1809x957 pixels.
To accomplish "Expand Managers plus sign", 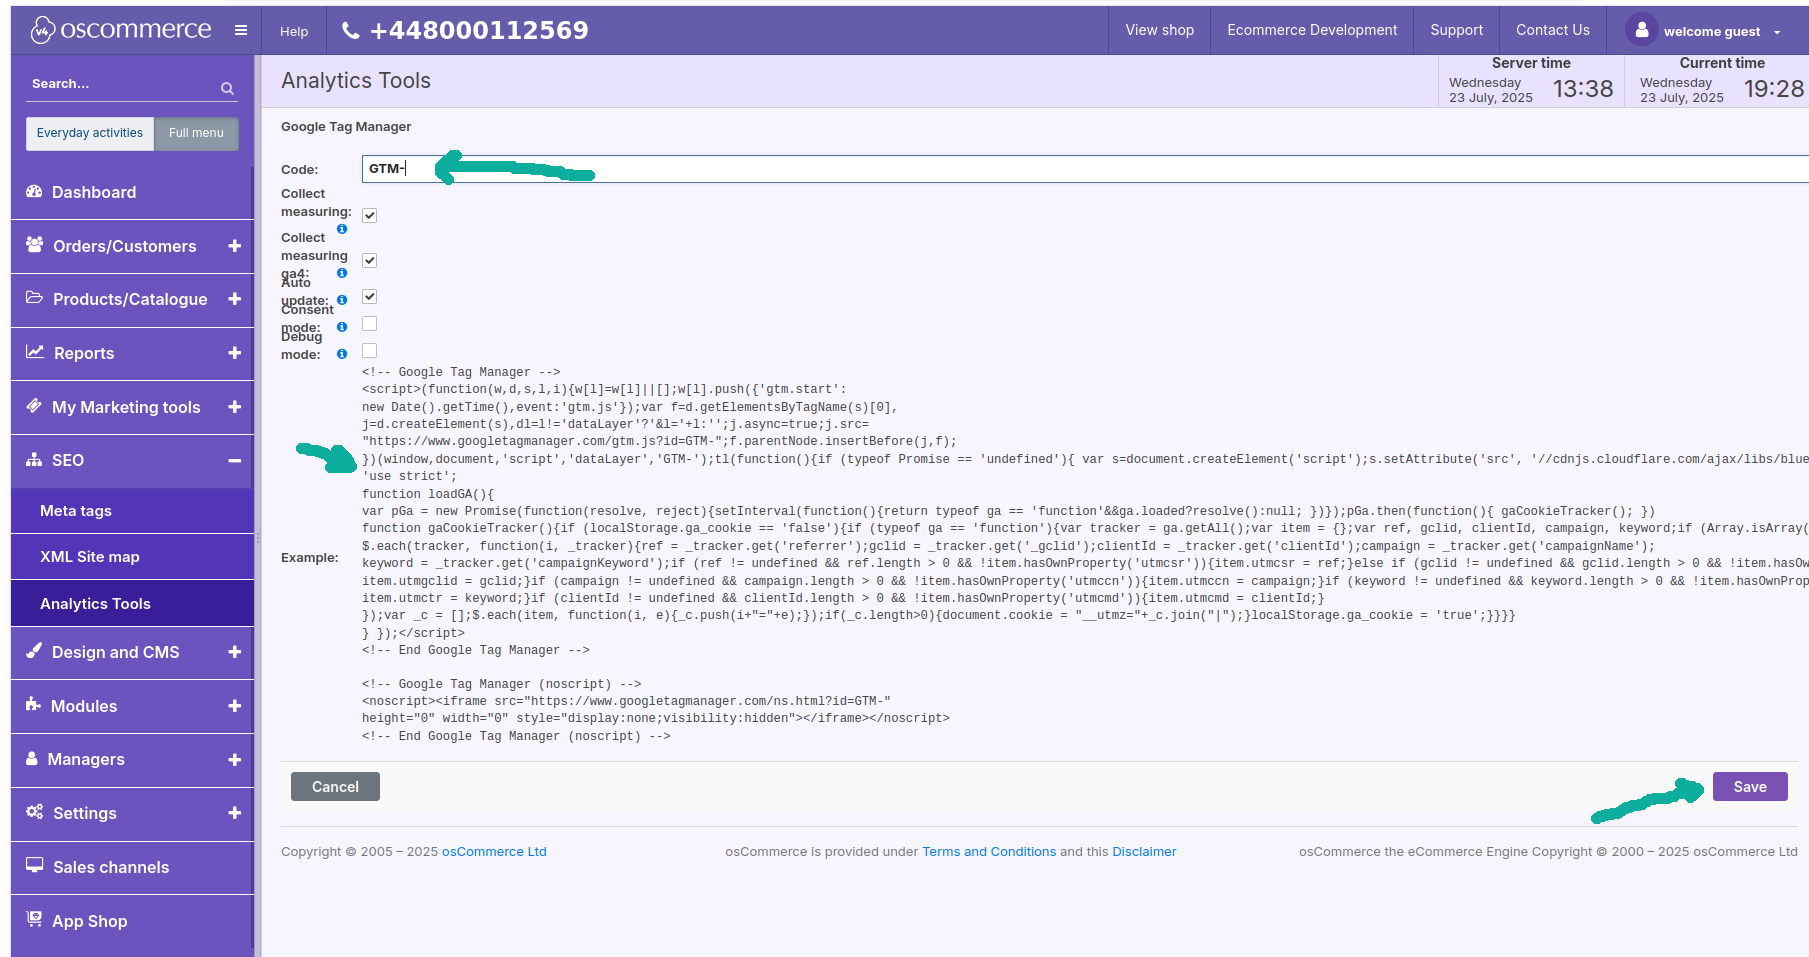I will pyautogui.click(x=235, y=760).
